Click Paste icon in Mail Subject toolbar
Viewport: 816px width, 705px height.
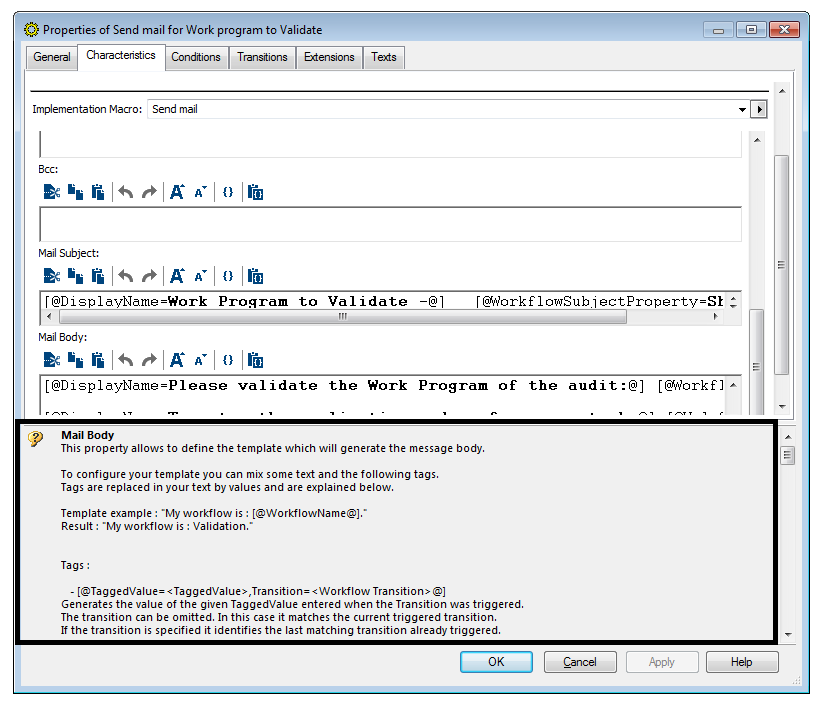point(98,276)
